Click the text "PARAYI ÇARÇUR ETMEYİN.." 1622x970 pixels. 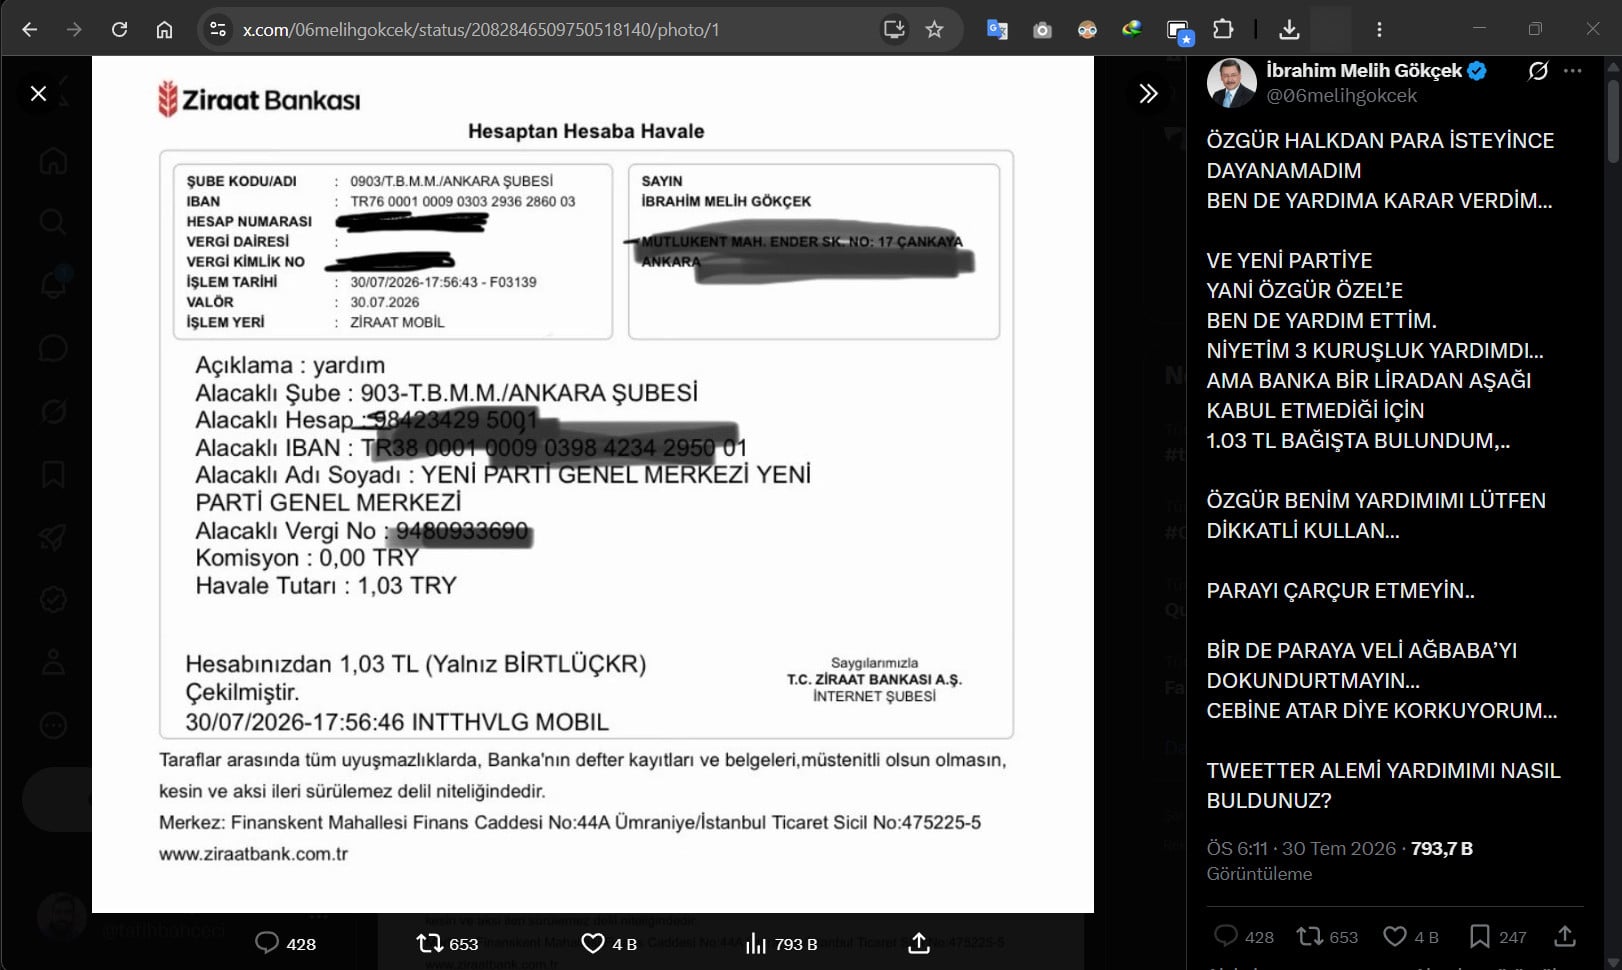pyautogui.click(x=1341, y=590)
